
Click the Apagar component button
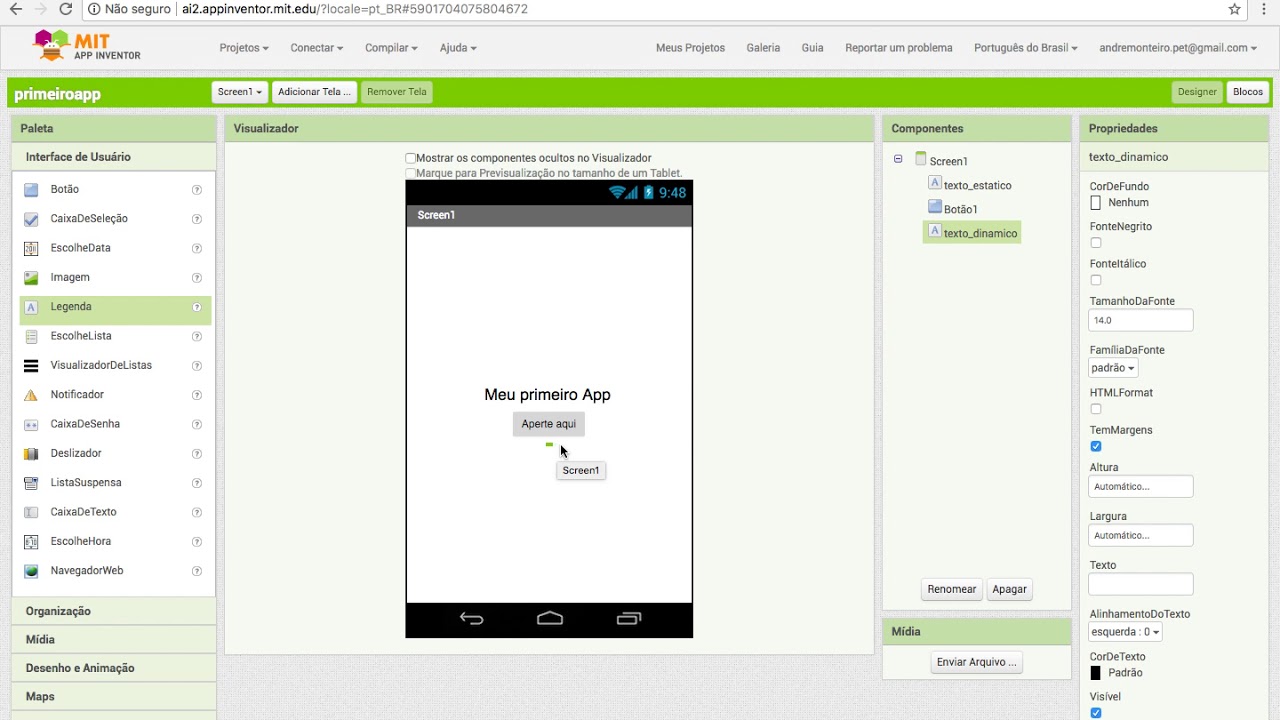click(1009, 589)
